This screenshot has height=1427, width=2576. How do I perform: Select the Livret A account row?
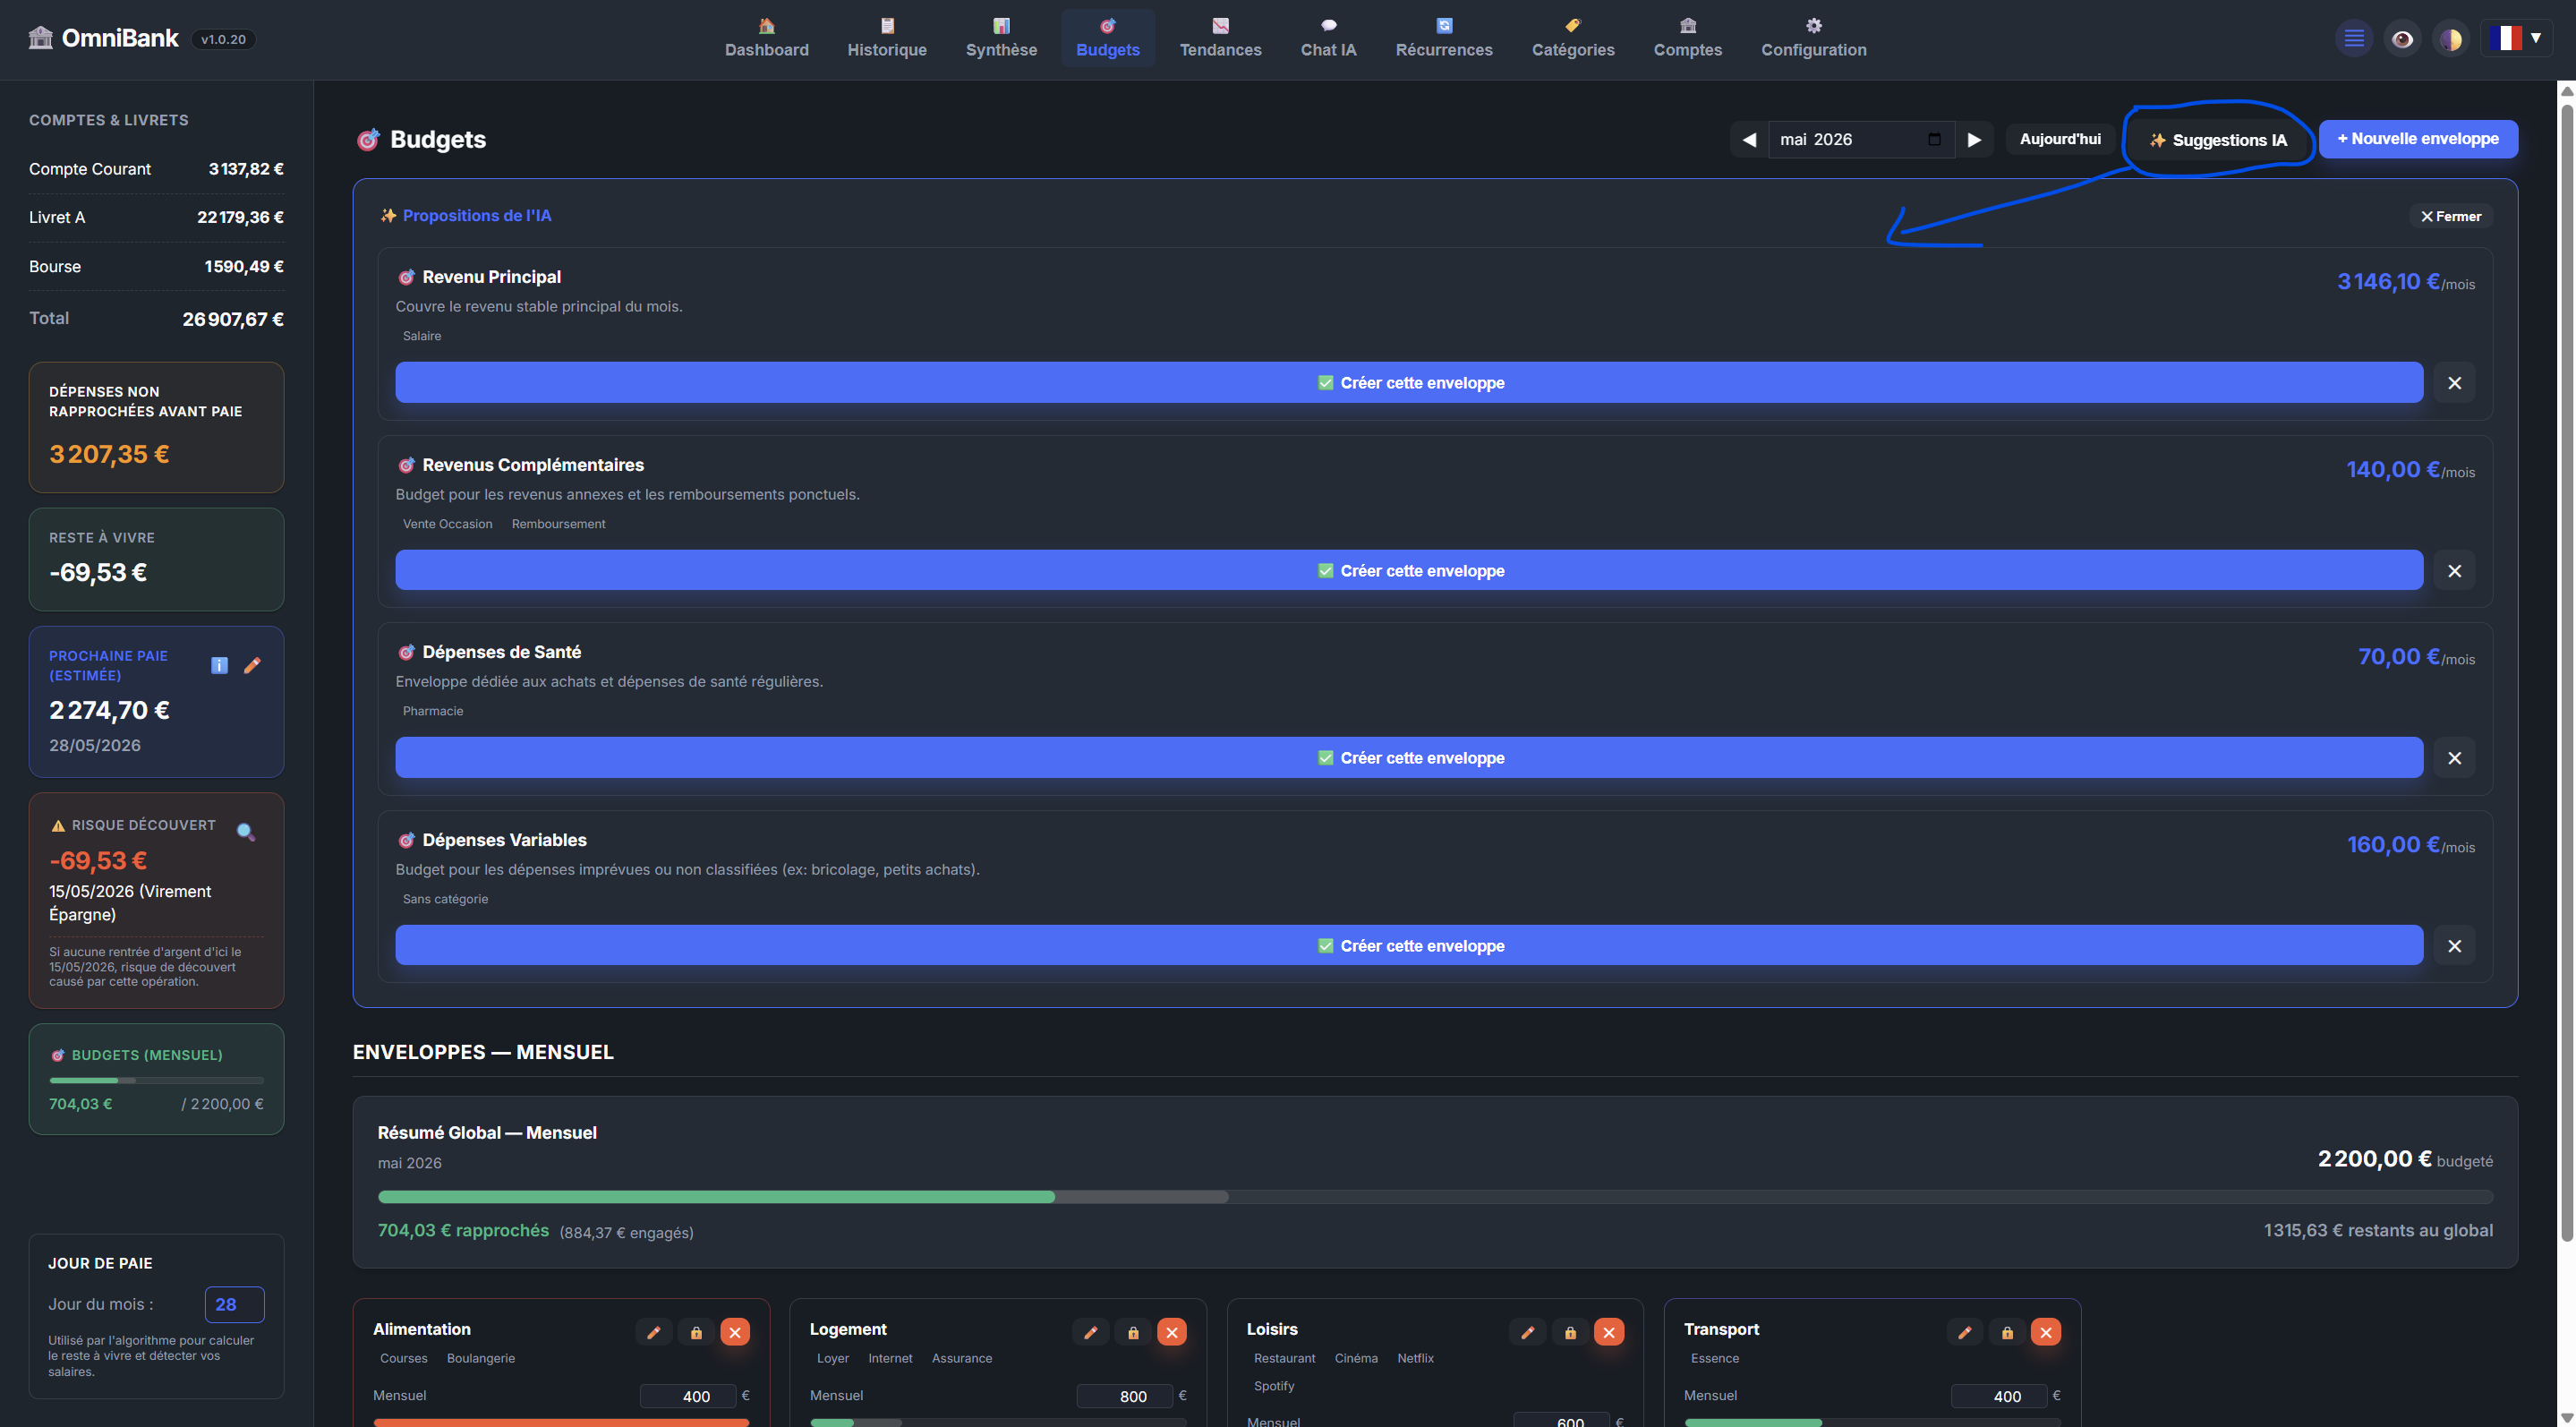click(156, 217)
